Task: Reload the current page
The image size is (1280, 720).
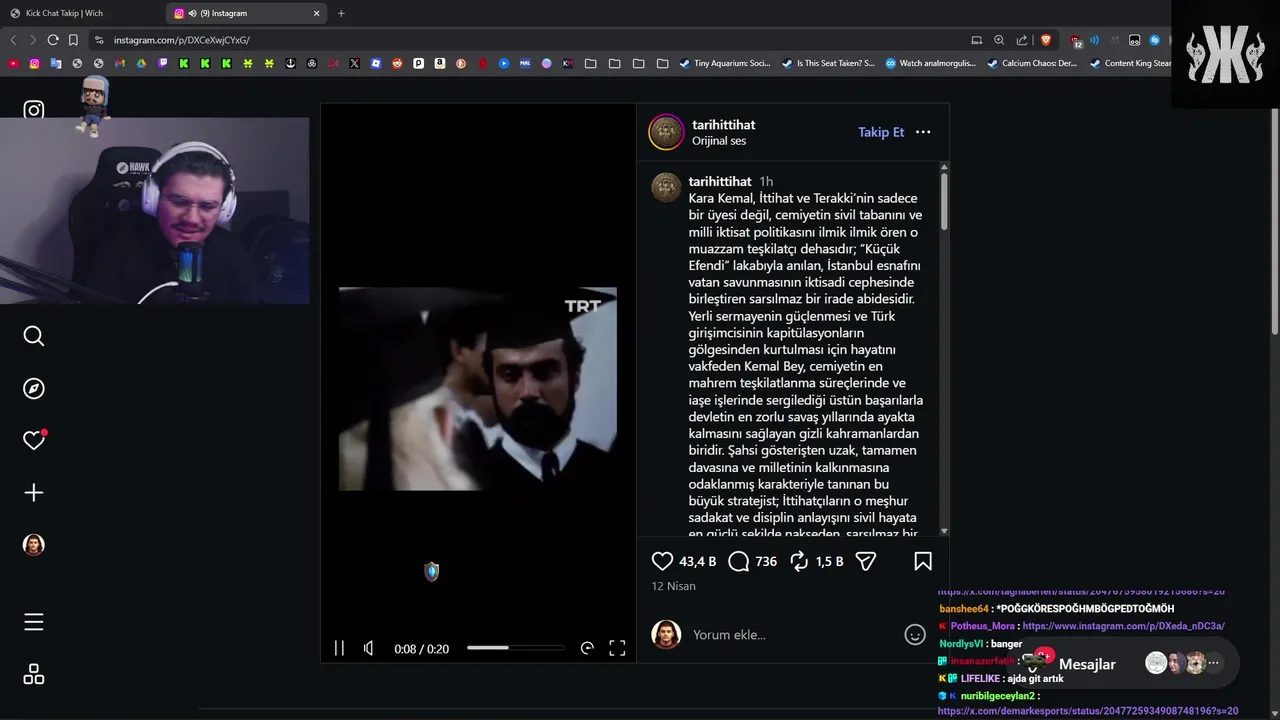Action: 52,40
